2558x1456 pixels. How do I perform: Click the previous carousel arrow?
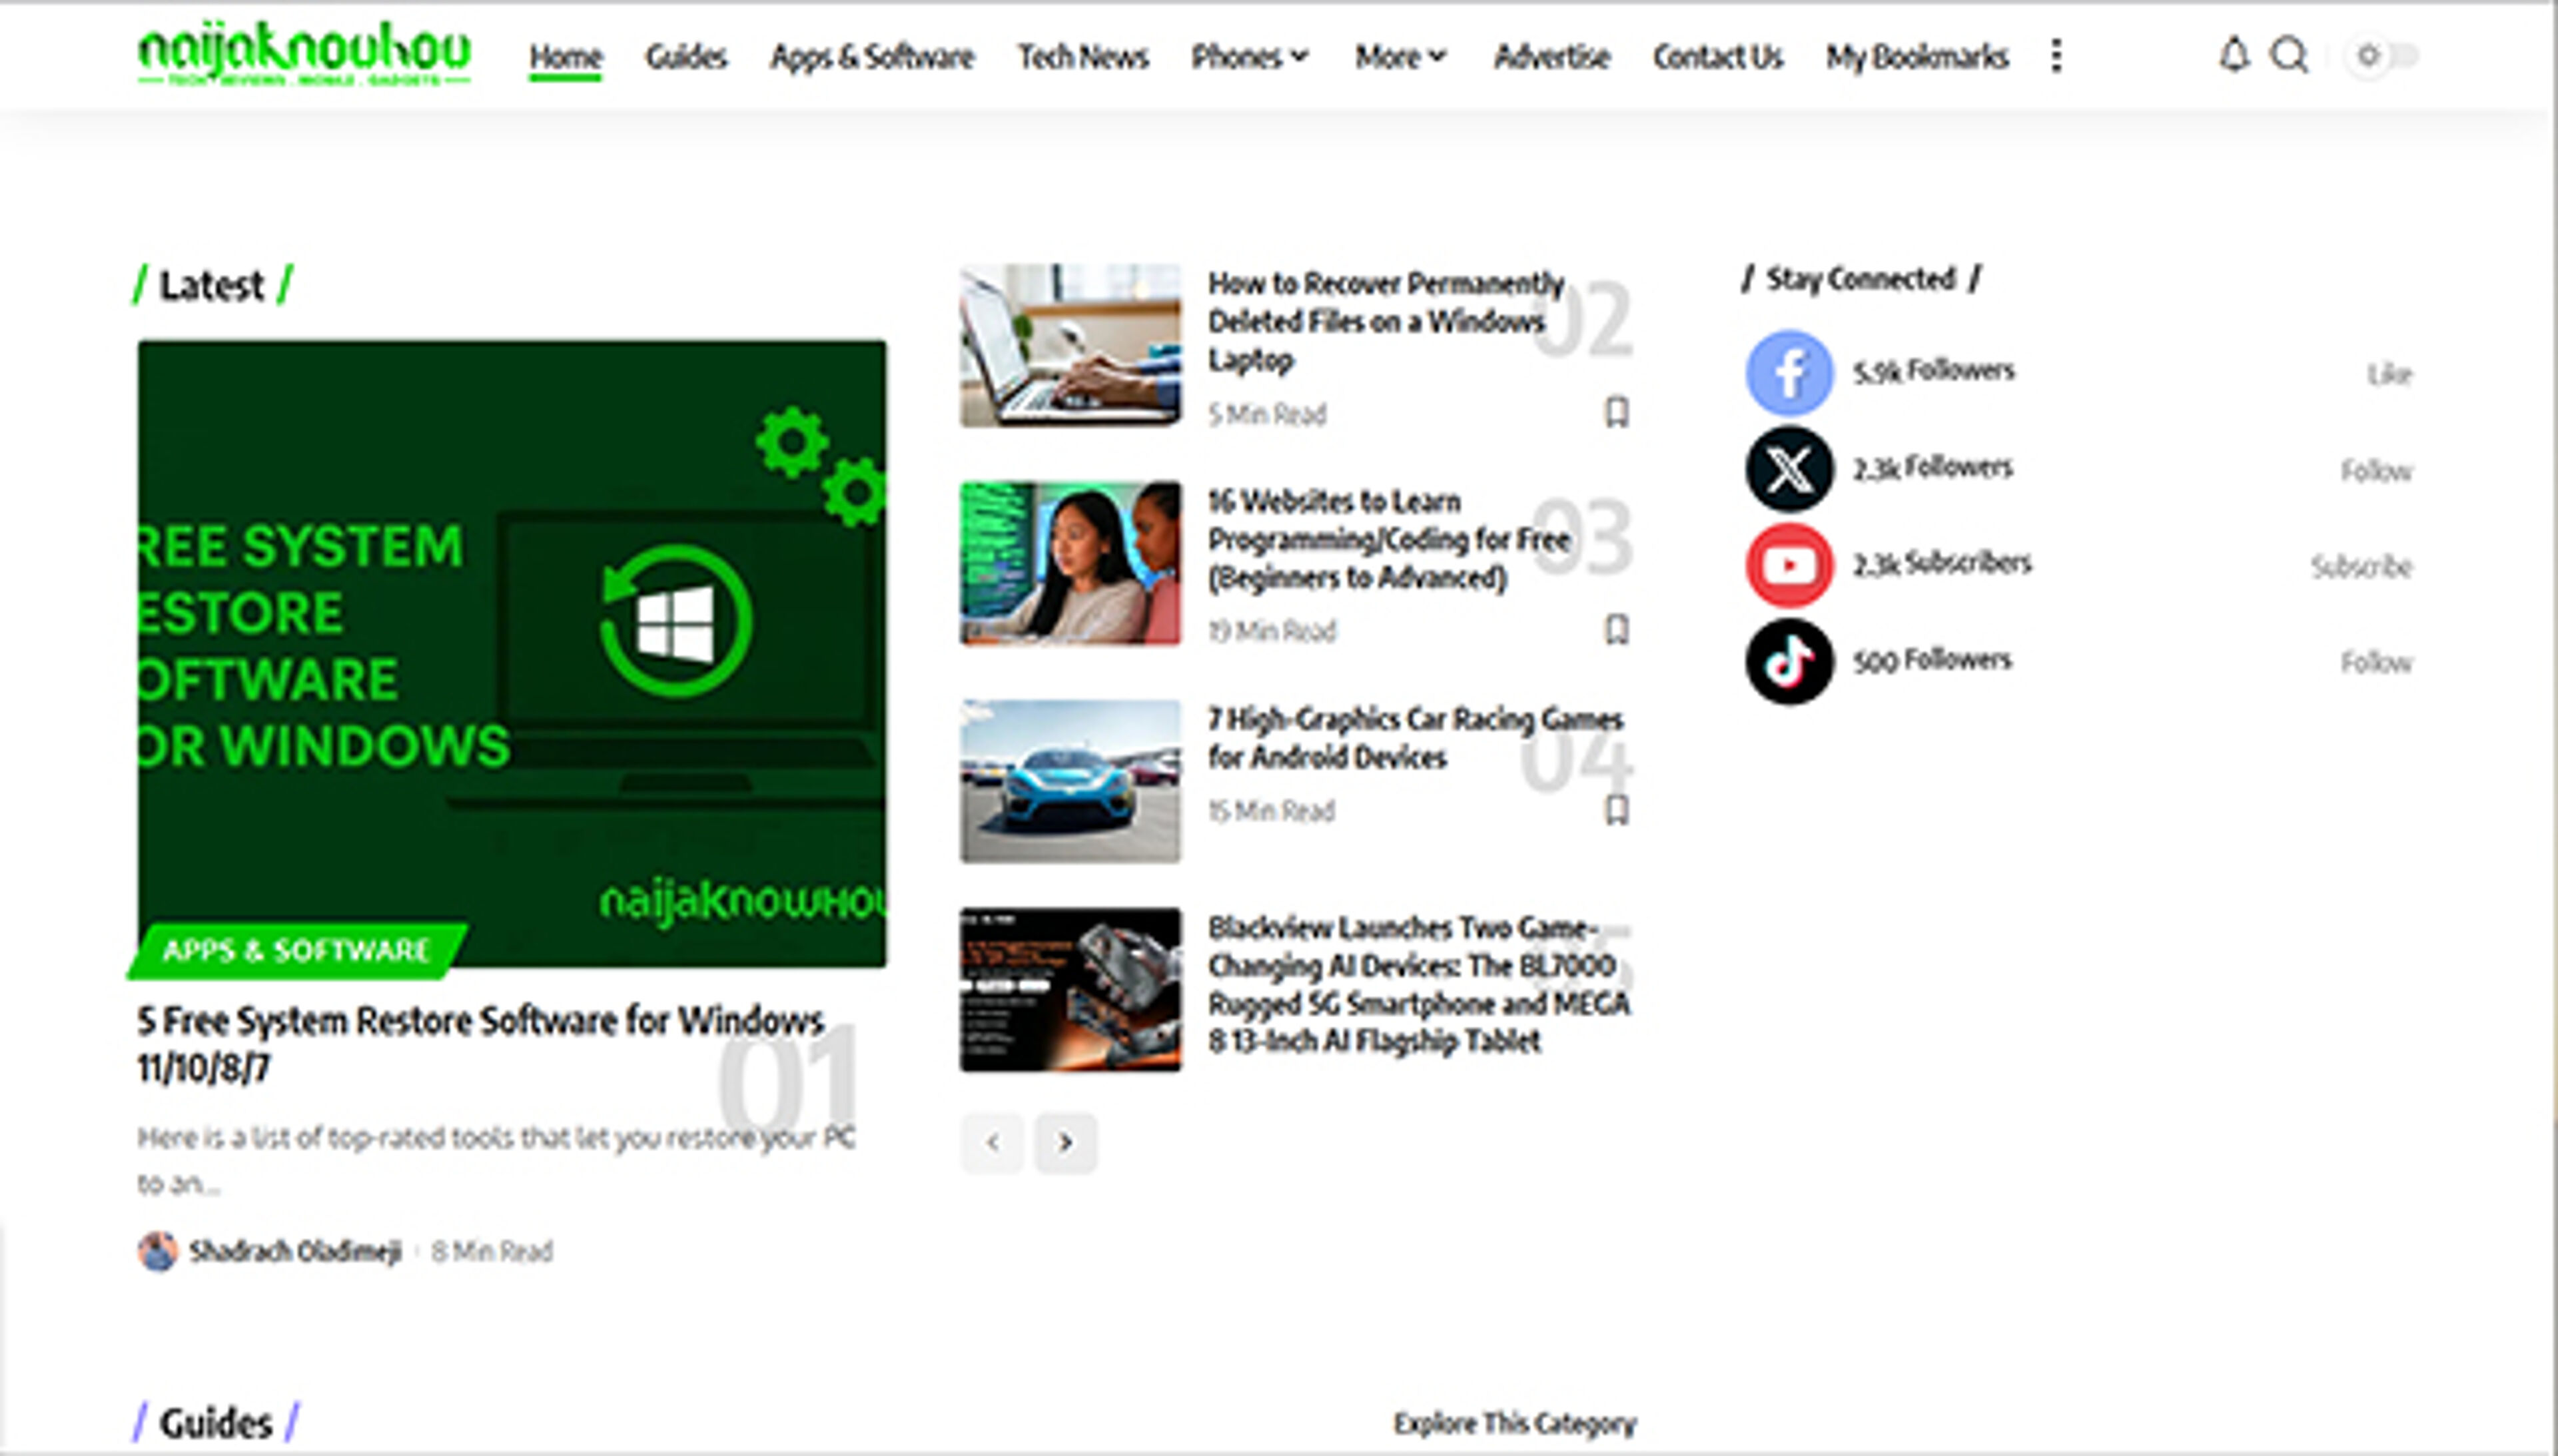(x=991, y=1143)
